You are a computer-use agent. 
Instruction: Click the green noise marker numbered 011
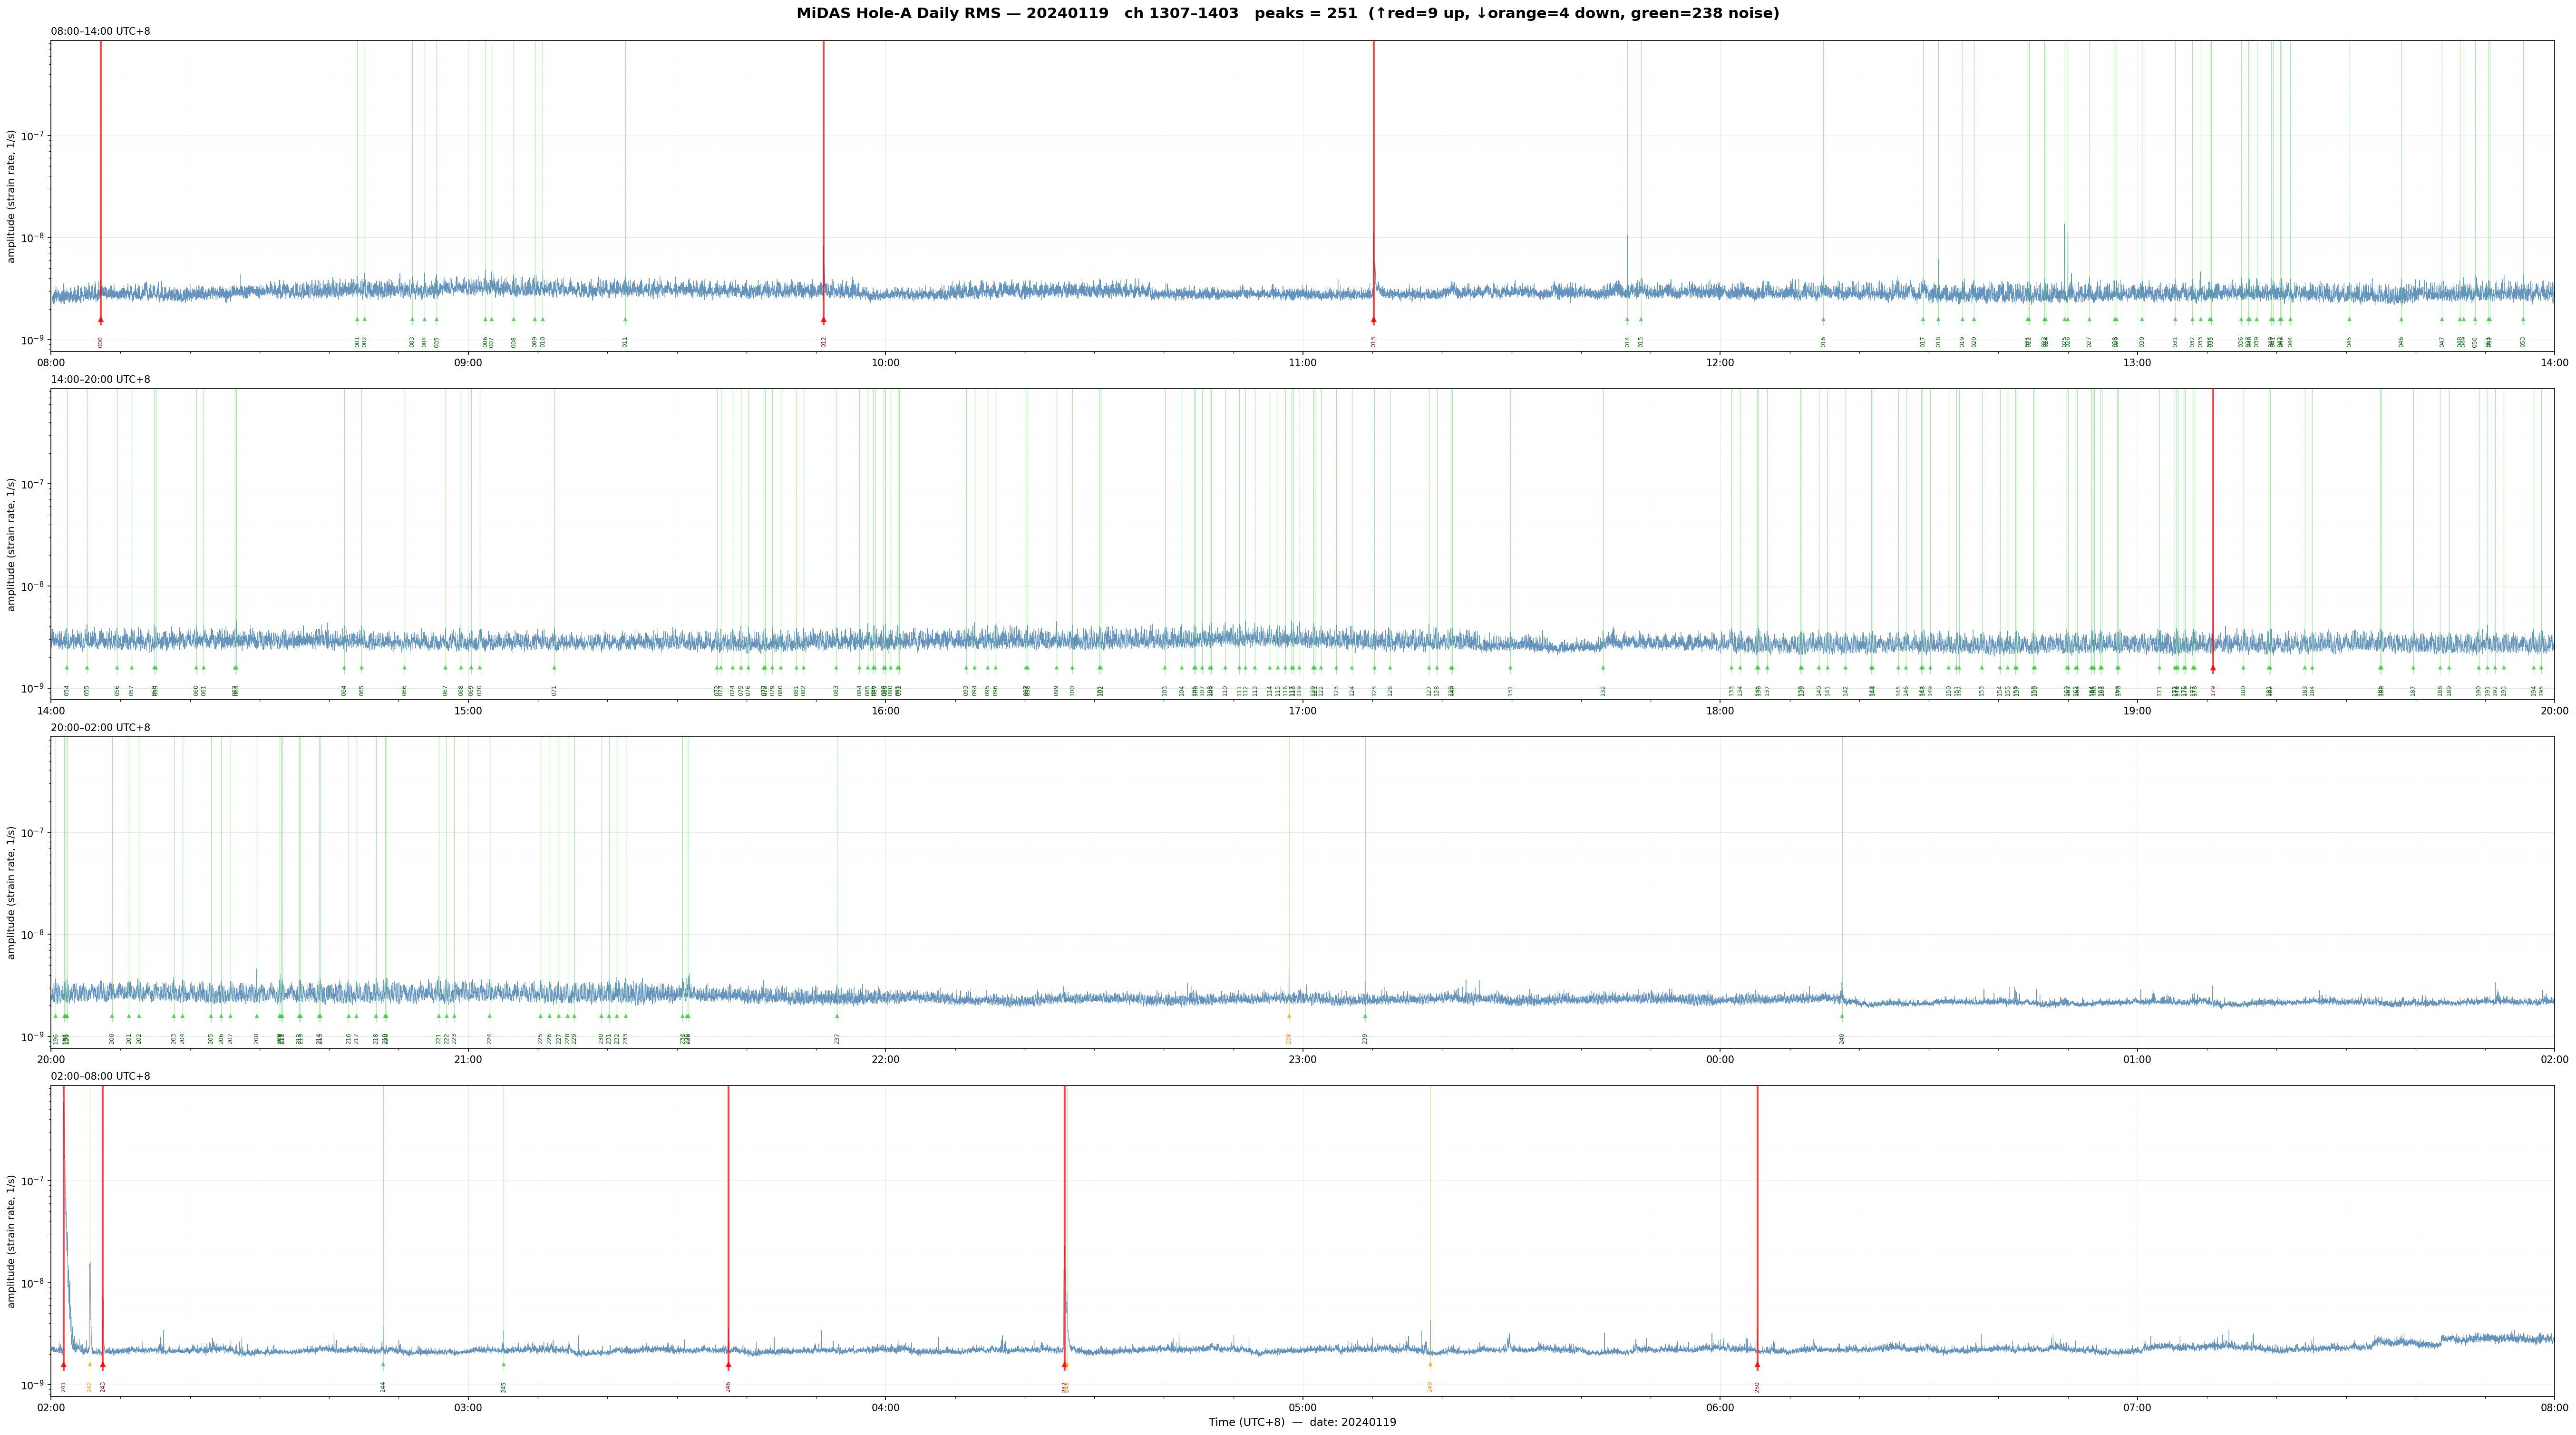[625, 320]
